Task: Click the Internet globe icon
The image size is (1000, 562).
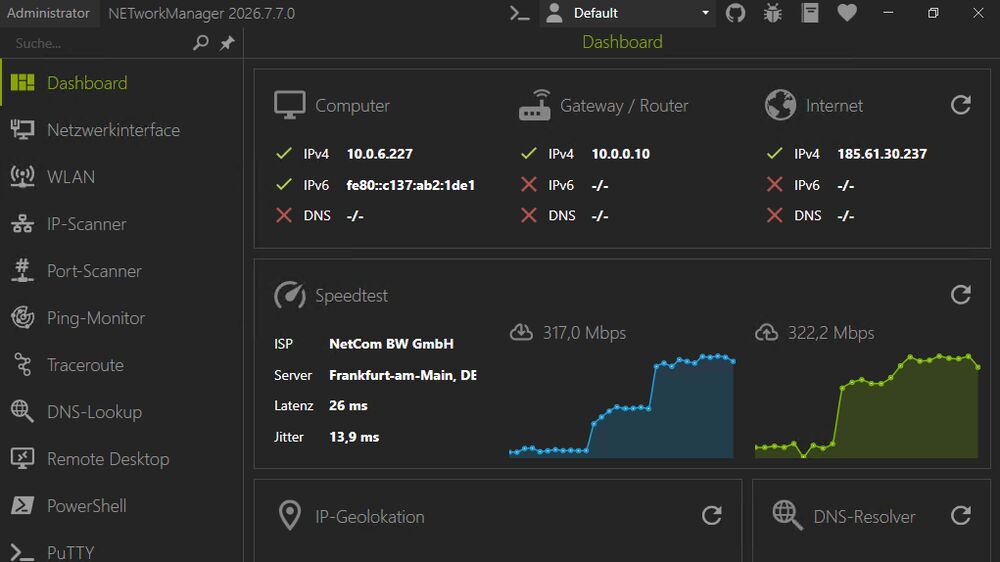Action: [x=780, y=105]
